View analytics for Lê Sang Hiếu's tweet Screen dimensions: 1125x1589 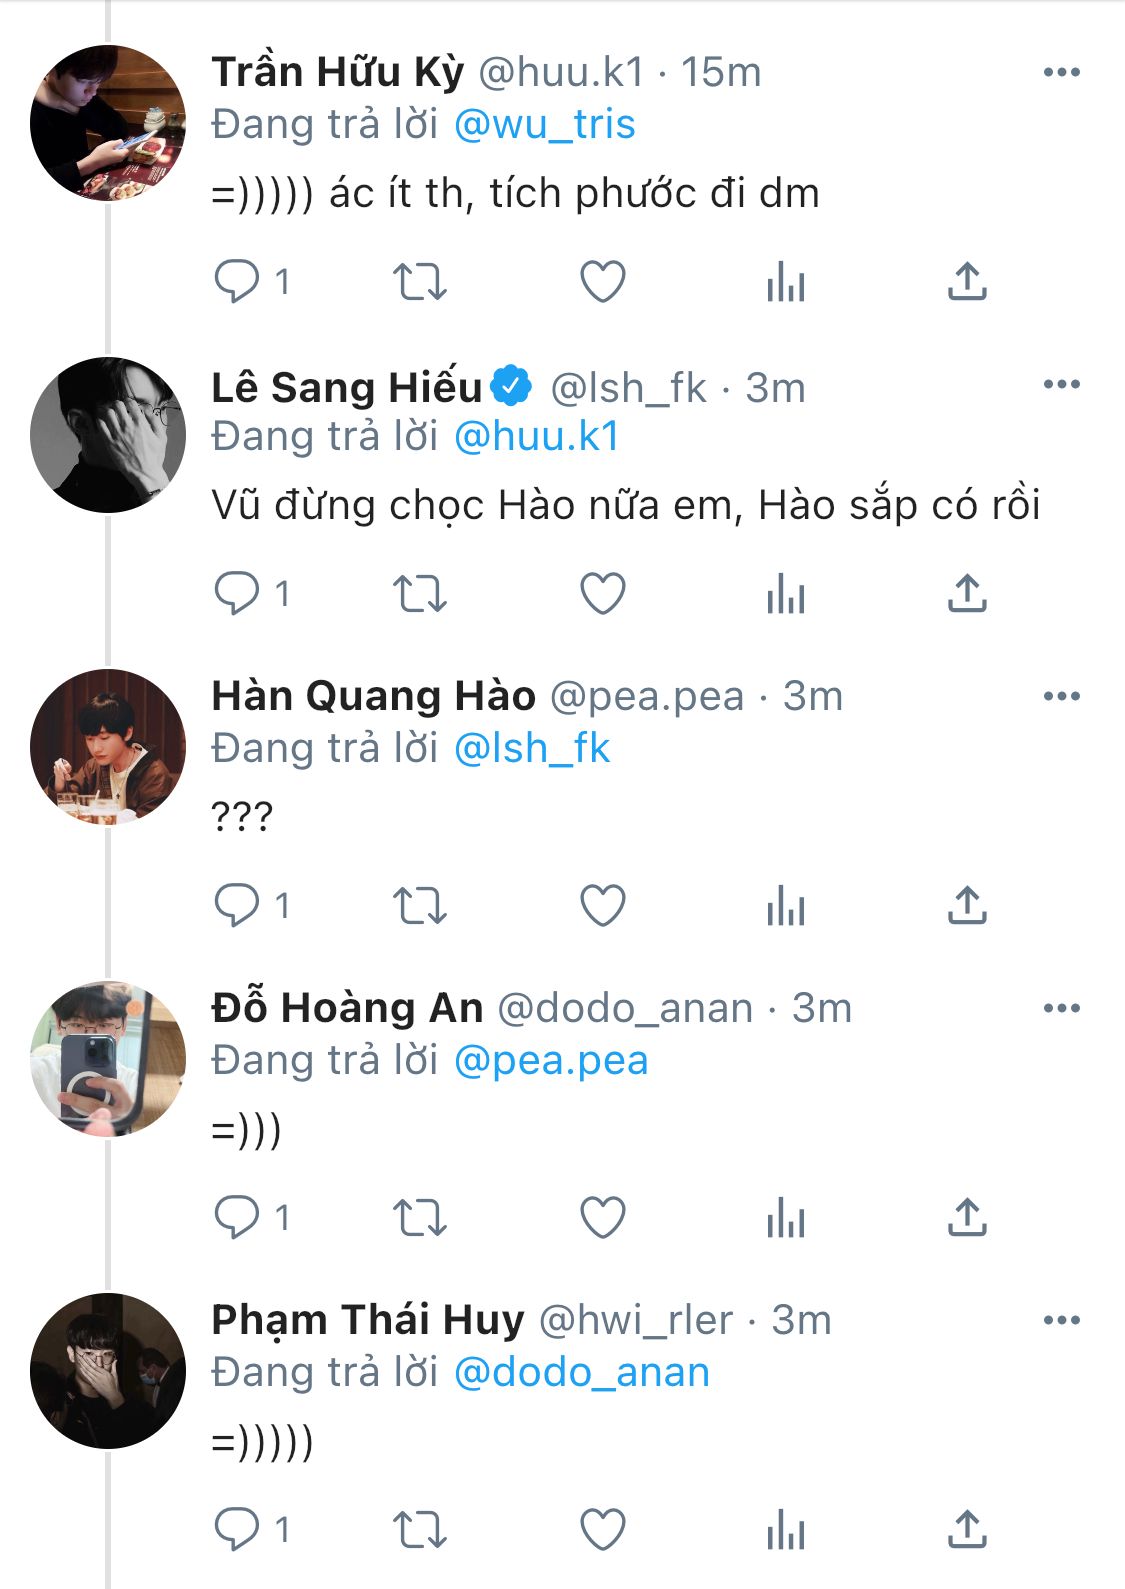tap(786, 594)
